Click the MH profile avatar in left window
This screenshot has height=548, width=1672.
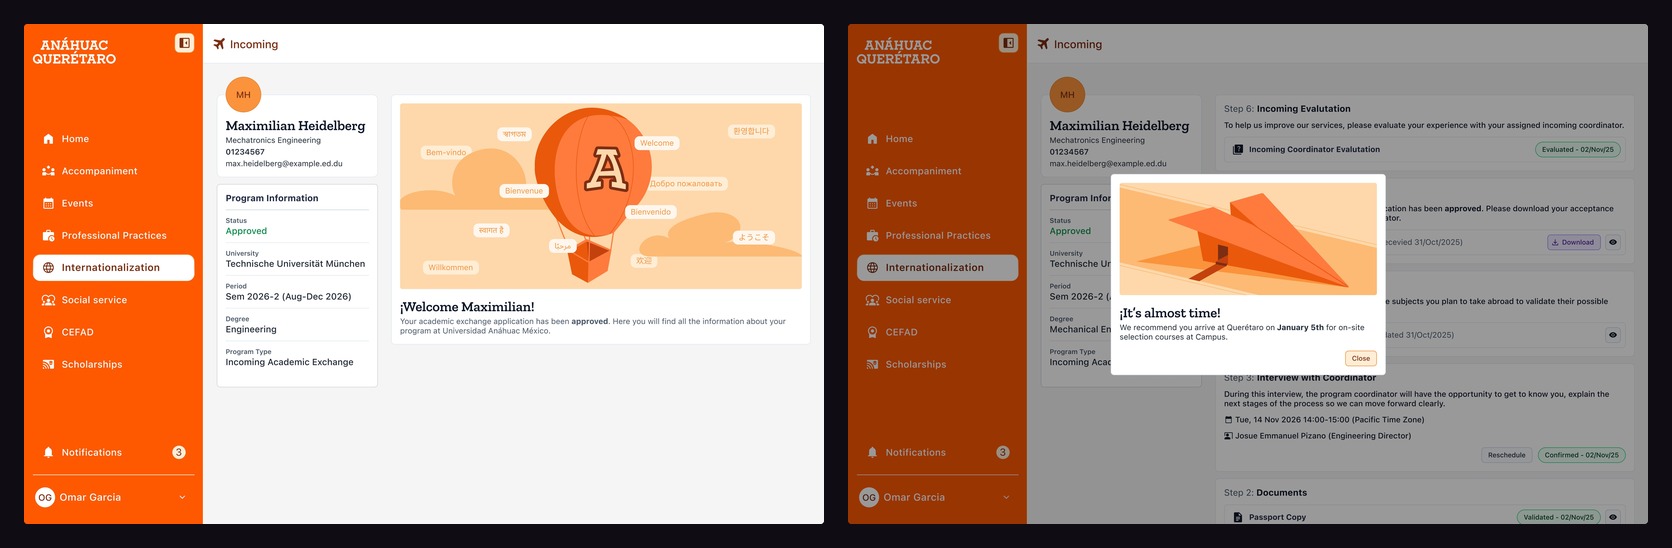(243, 95)
